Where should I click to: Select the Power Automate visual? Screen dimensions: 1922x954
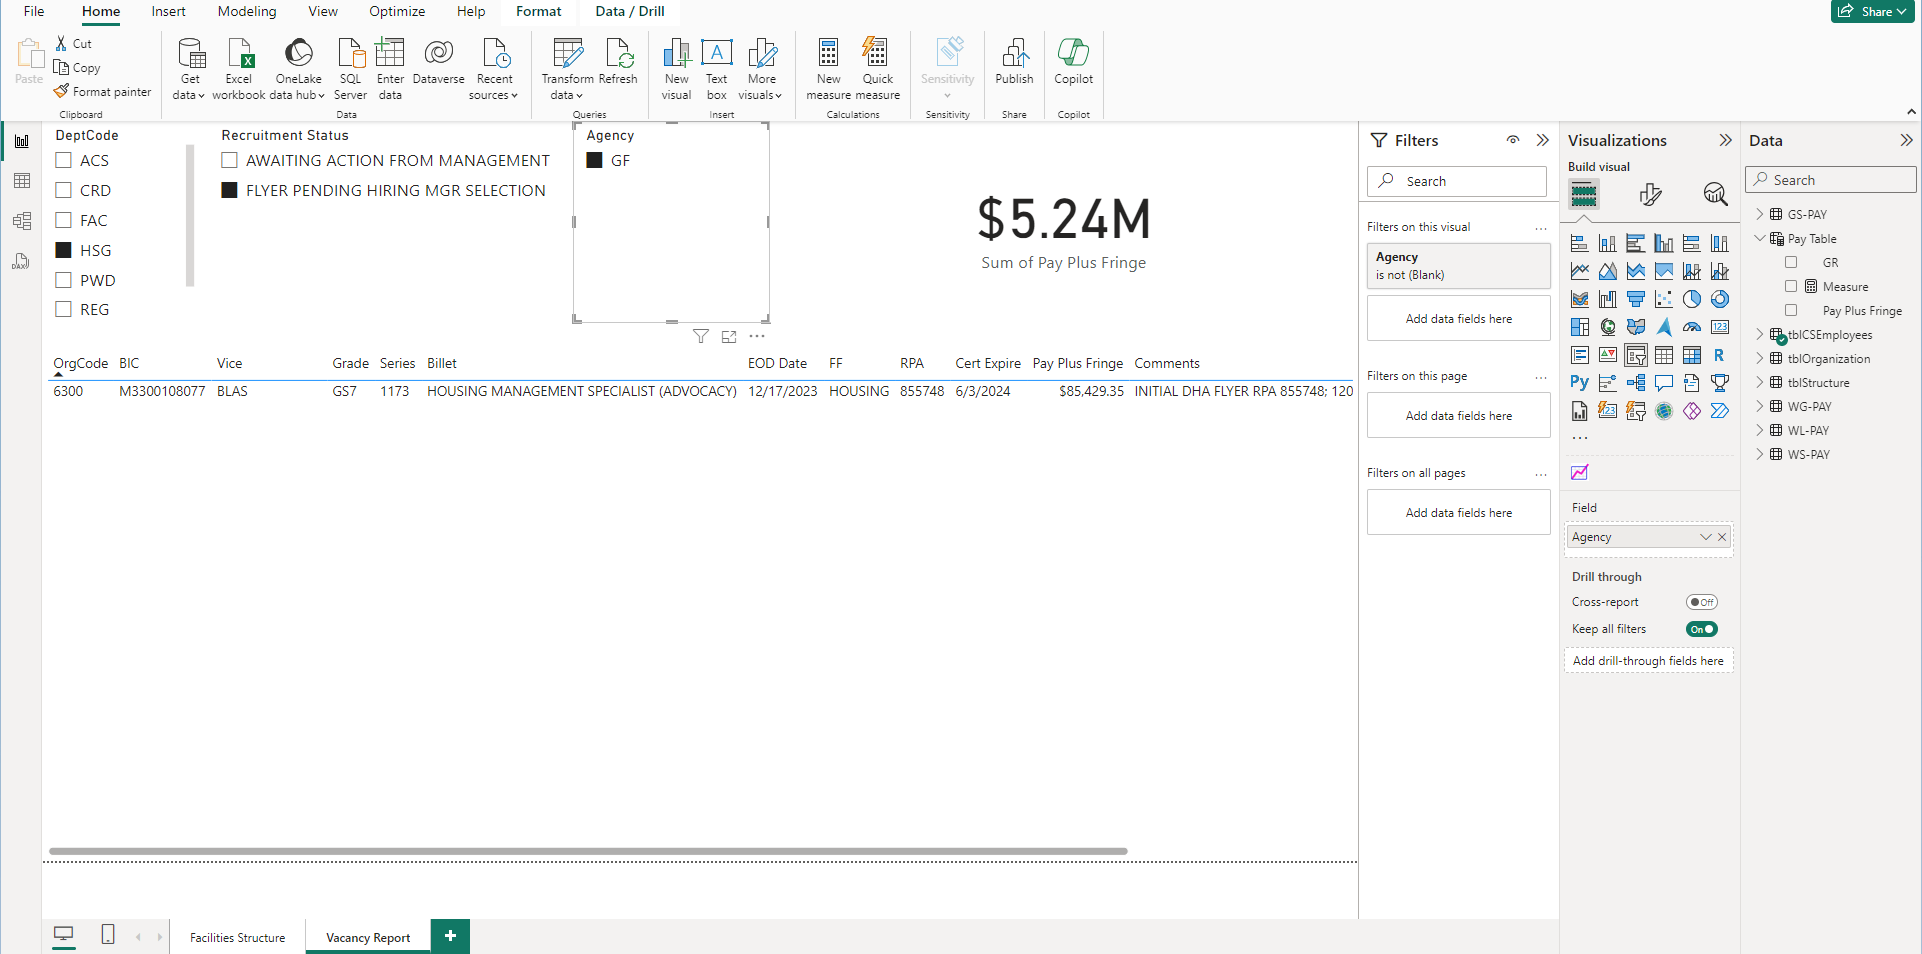click(x=1719, y=411)
